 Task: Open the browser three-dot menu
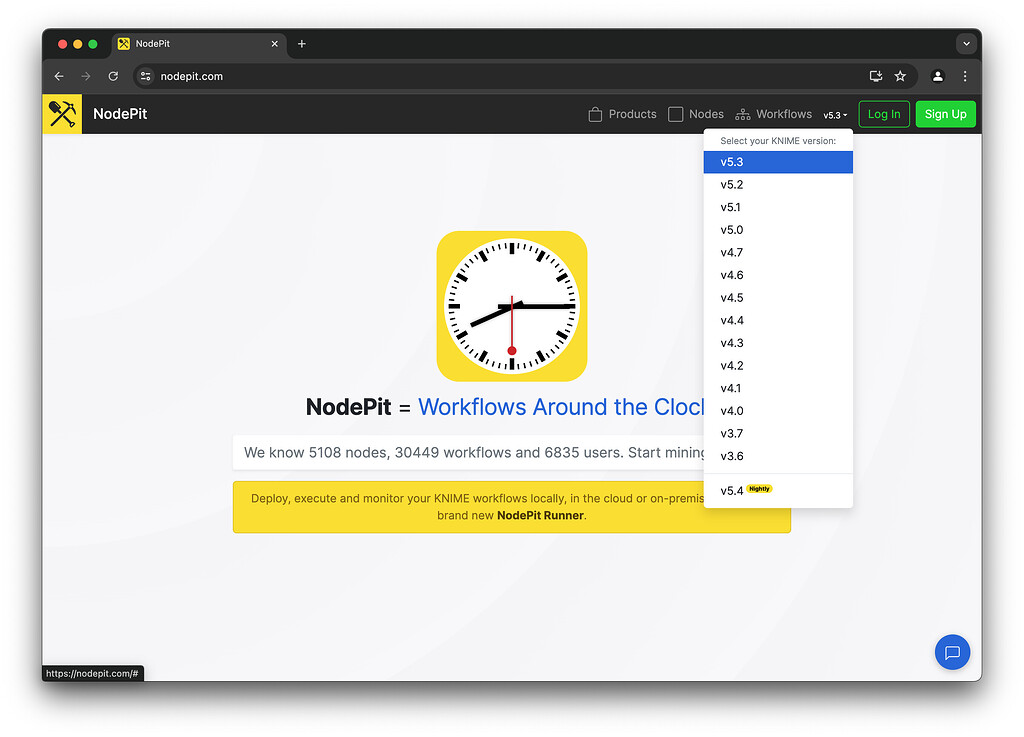pos(965,76)
